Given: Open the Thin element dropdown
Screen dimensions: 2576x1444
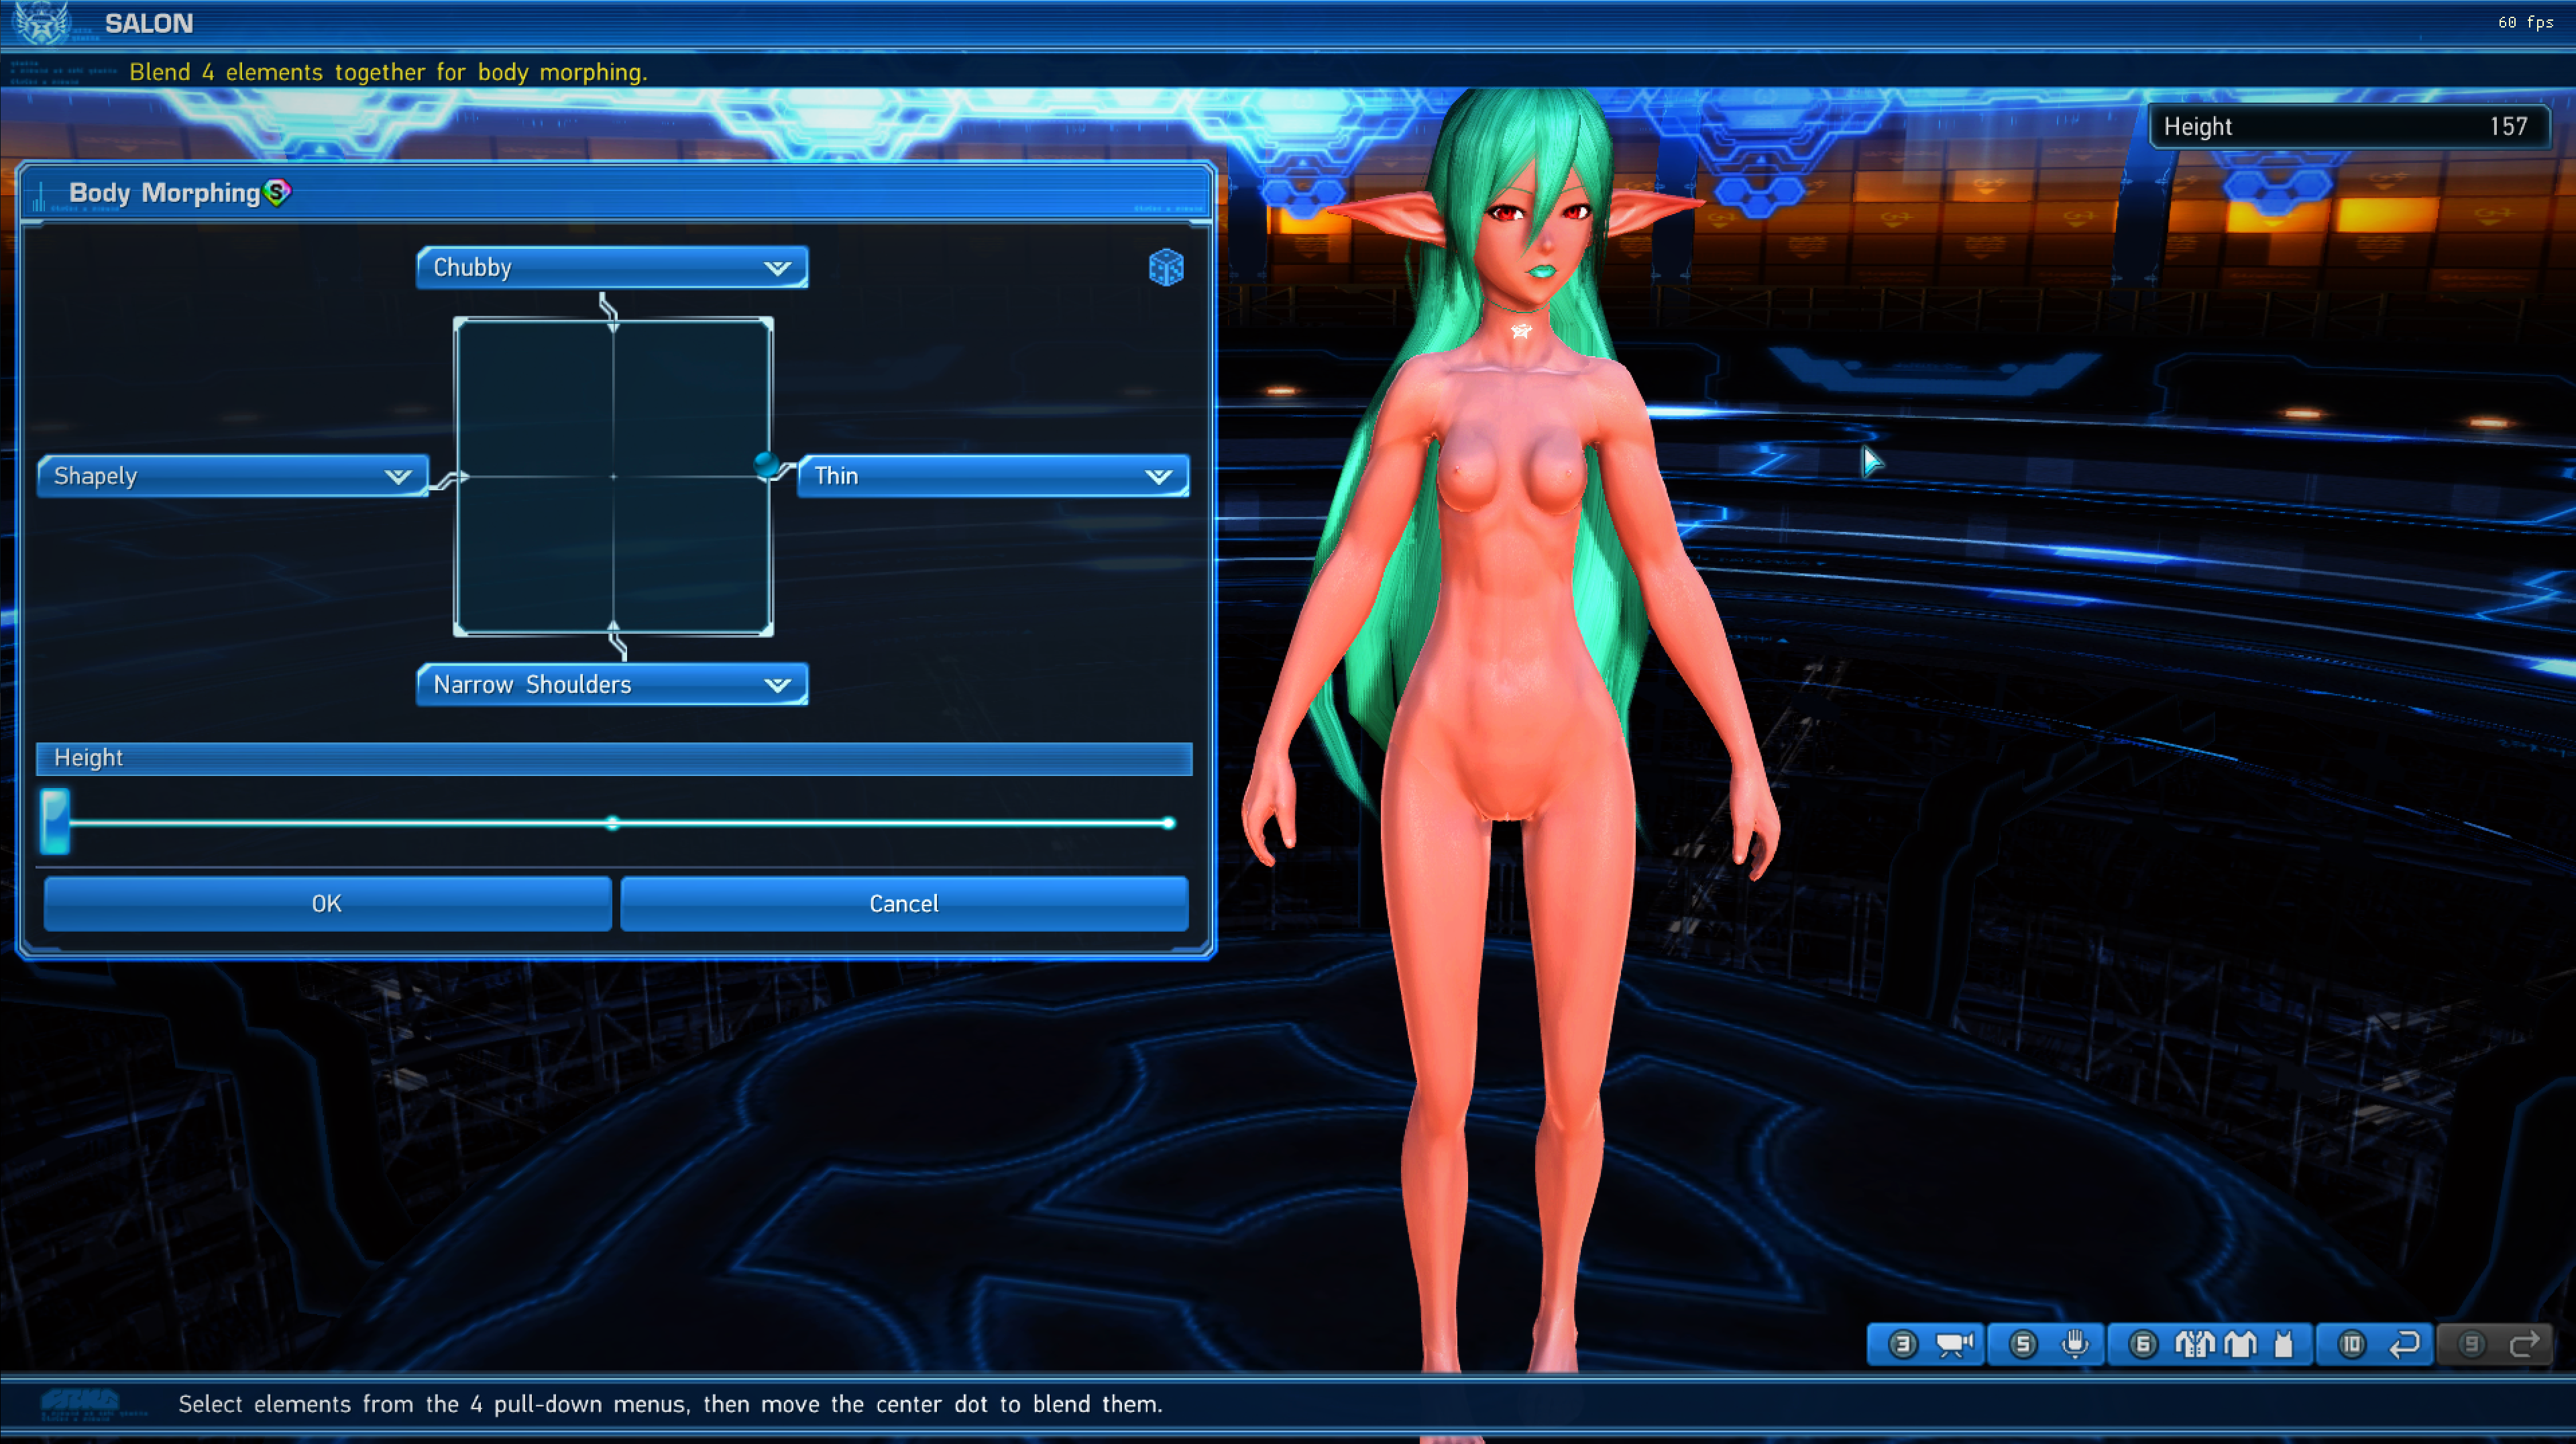Looking at the screenshot, I should 993,476.
